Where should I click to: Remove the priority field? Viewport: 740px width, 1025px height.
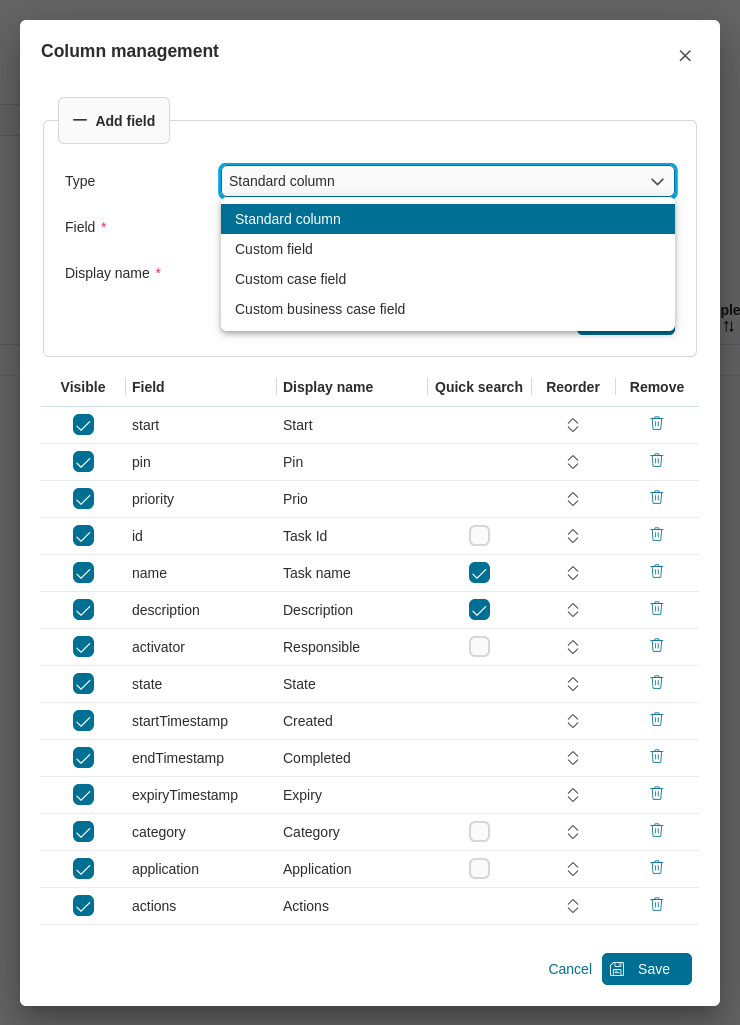tap(656, 497)
